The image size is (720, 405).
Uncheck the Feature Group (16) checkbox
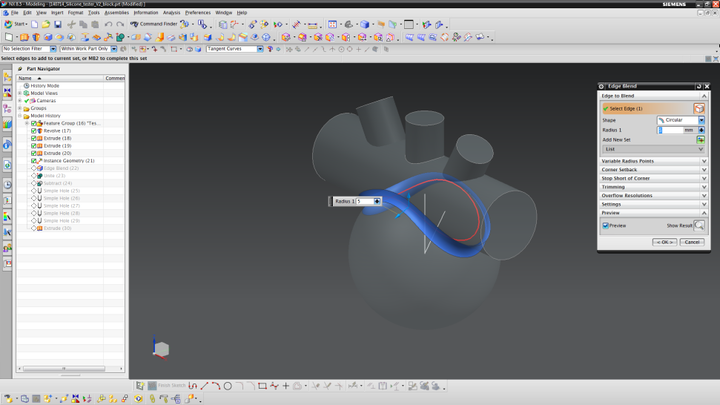pos(34,123)
